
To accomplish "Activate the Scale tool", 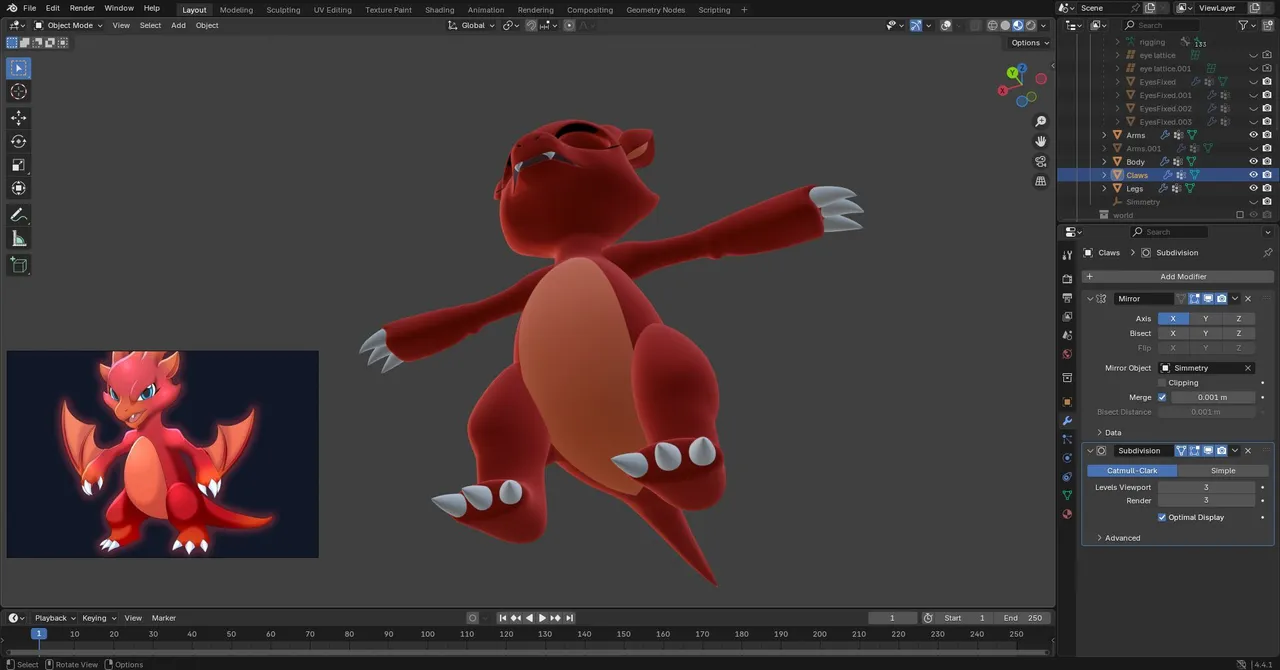I will click(x=19, y=165).
